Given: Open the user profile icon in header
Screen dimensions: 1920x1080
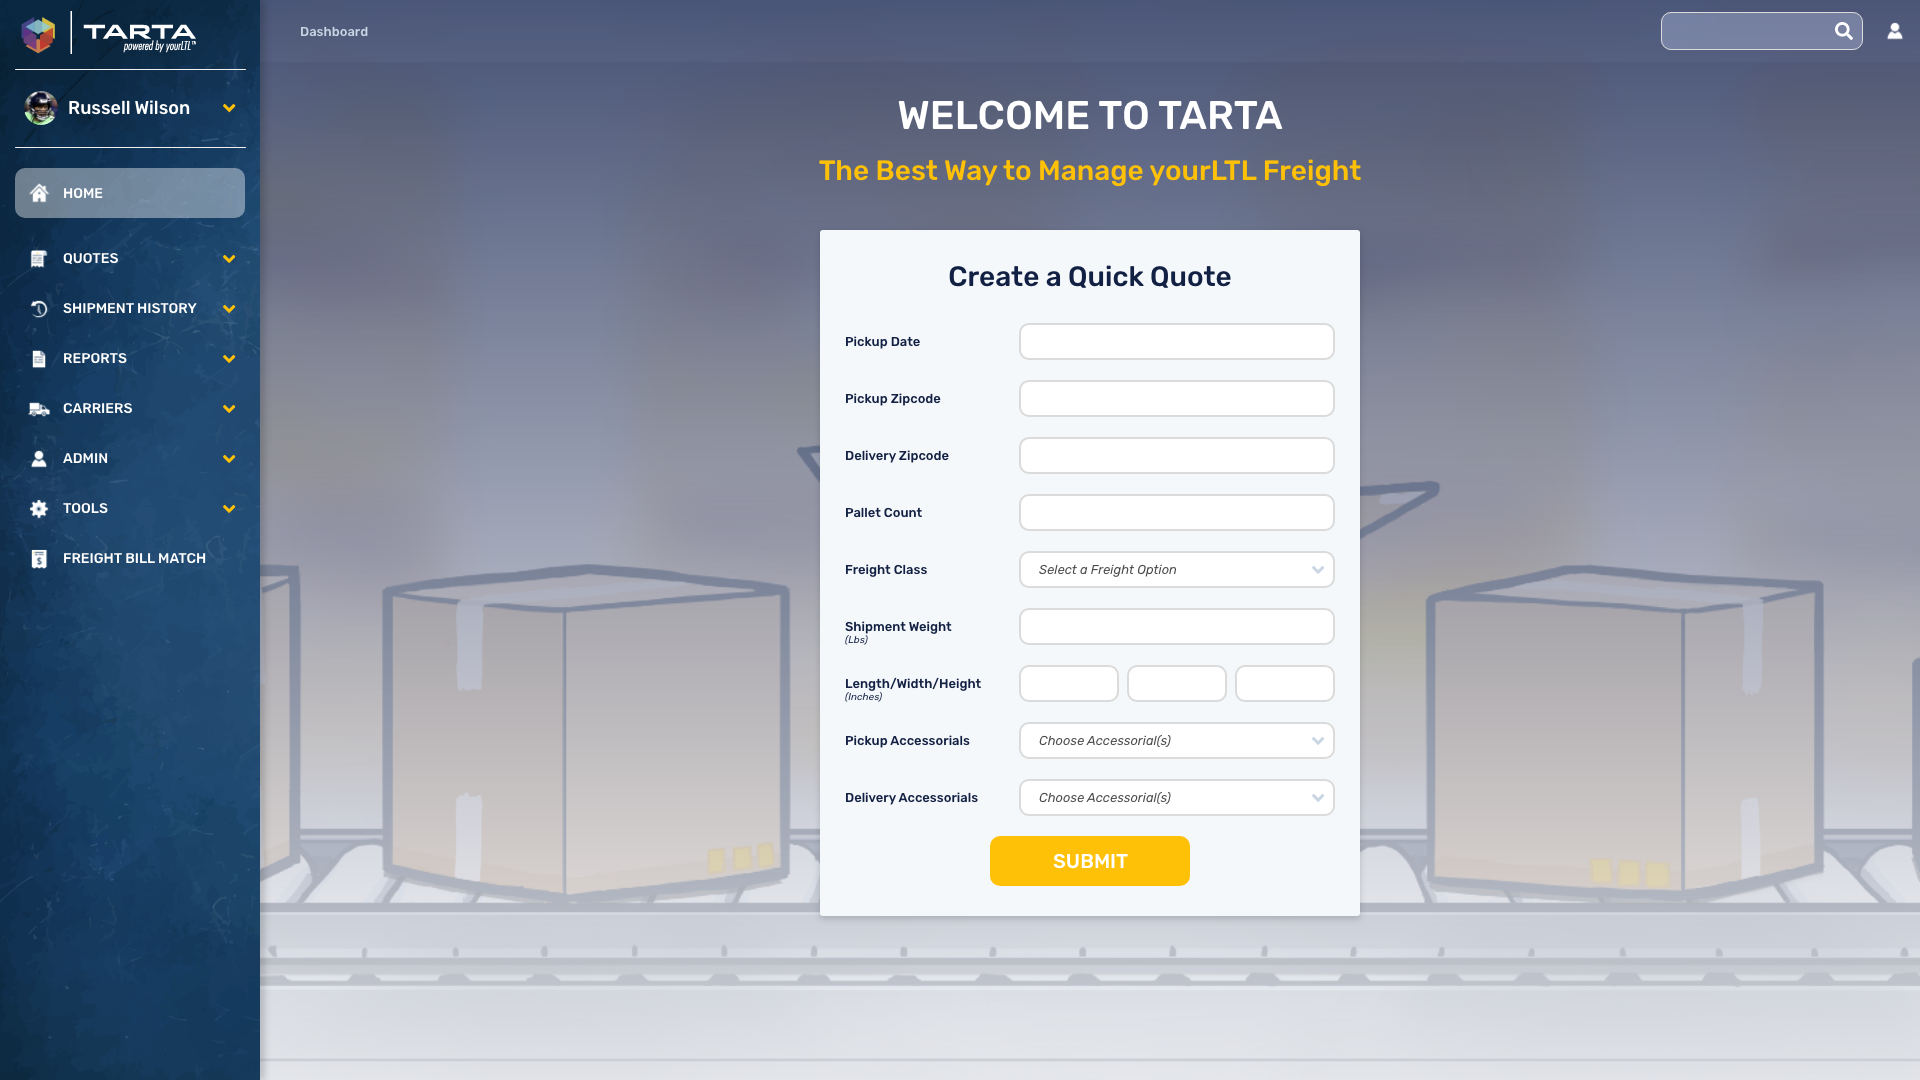Looking at the screenshot, I should click(1894, 31).
